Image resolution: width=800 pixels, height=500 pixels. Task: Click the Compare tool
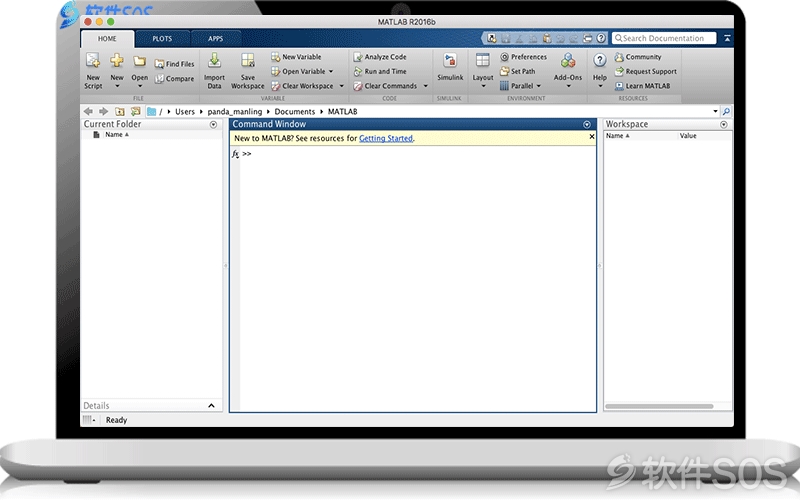[x=174, y=79]
